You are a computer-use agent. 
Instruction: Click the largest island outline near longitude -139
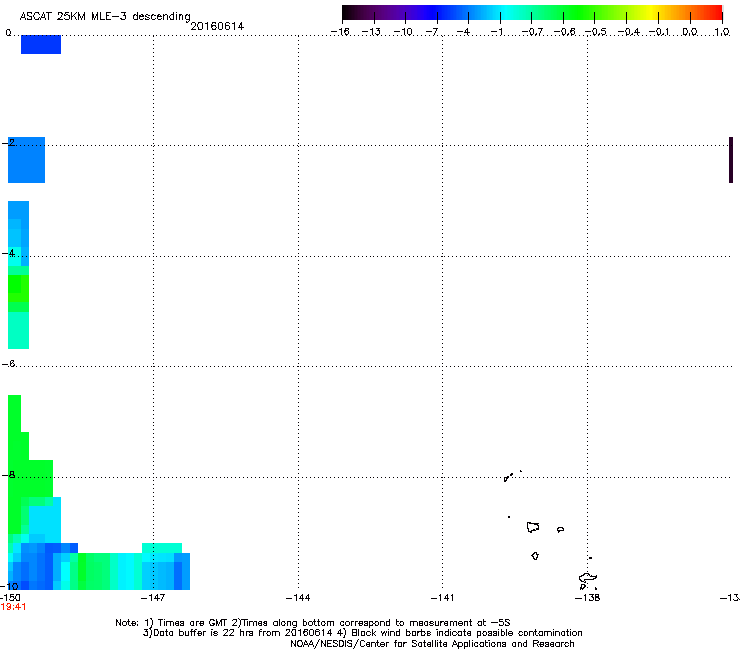point(533,527)
